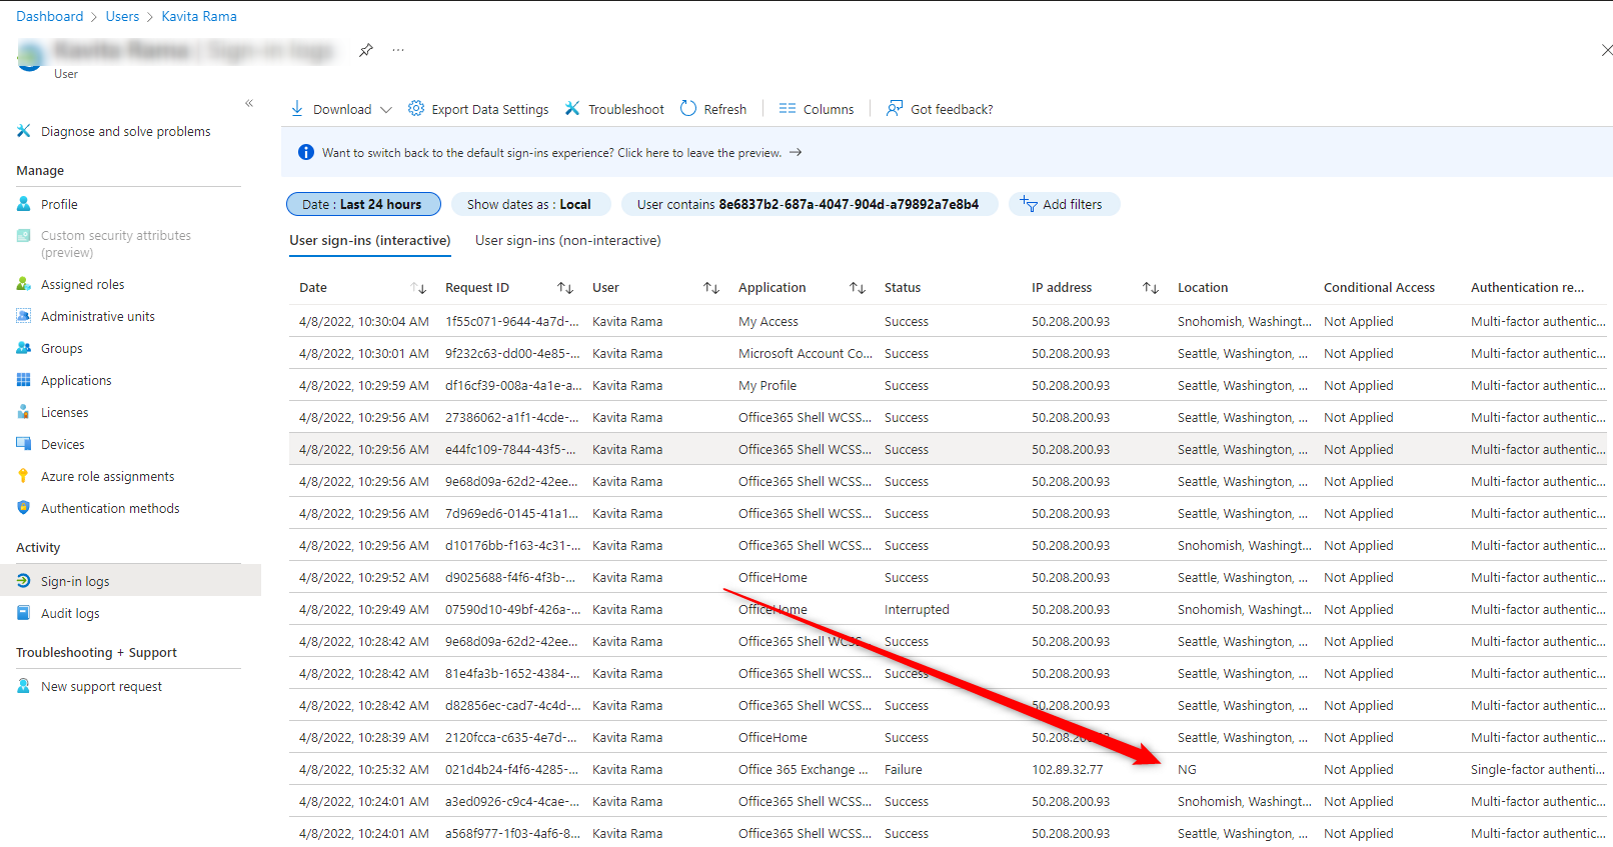Click Add filters button
Viewport: 1613px width, 847px height.
click(x=1063, y=204)
